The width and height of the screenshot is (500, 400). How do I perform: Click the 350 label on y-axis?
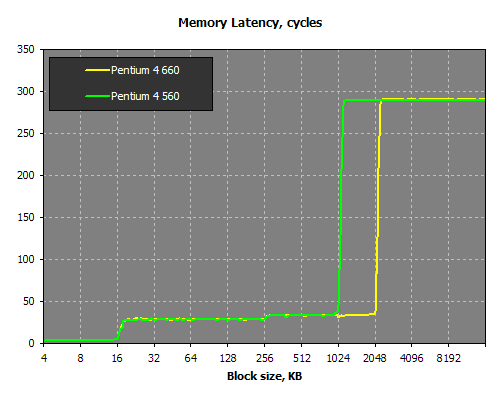[26, 49]
